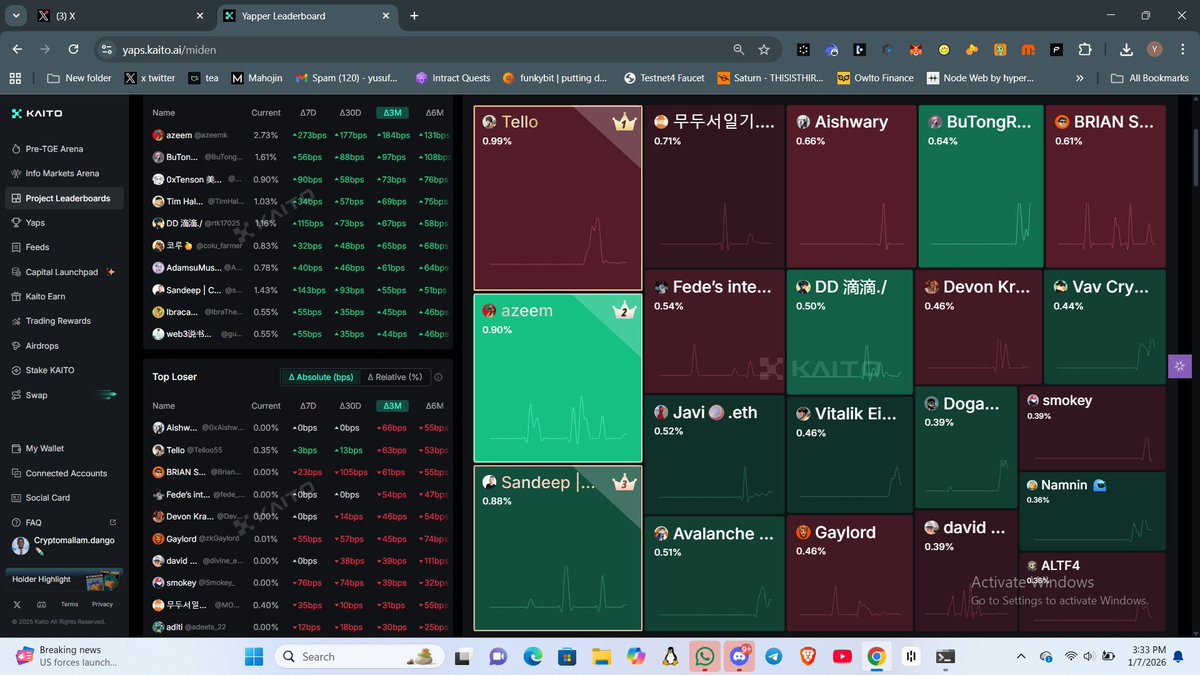
Task: Sort the upper table by Δ3M
Action: pyautogui.click(x=391, y=113)
